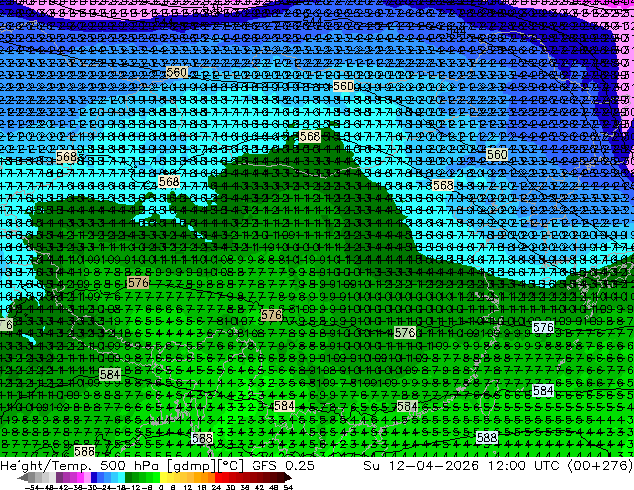Click the dark maroon arrow at legend's warm end
Screen dimensions: 634x490
click(287, 477)
